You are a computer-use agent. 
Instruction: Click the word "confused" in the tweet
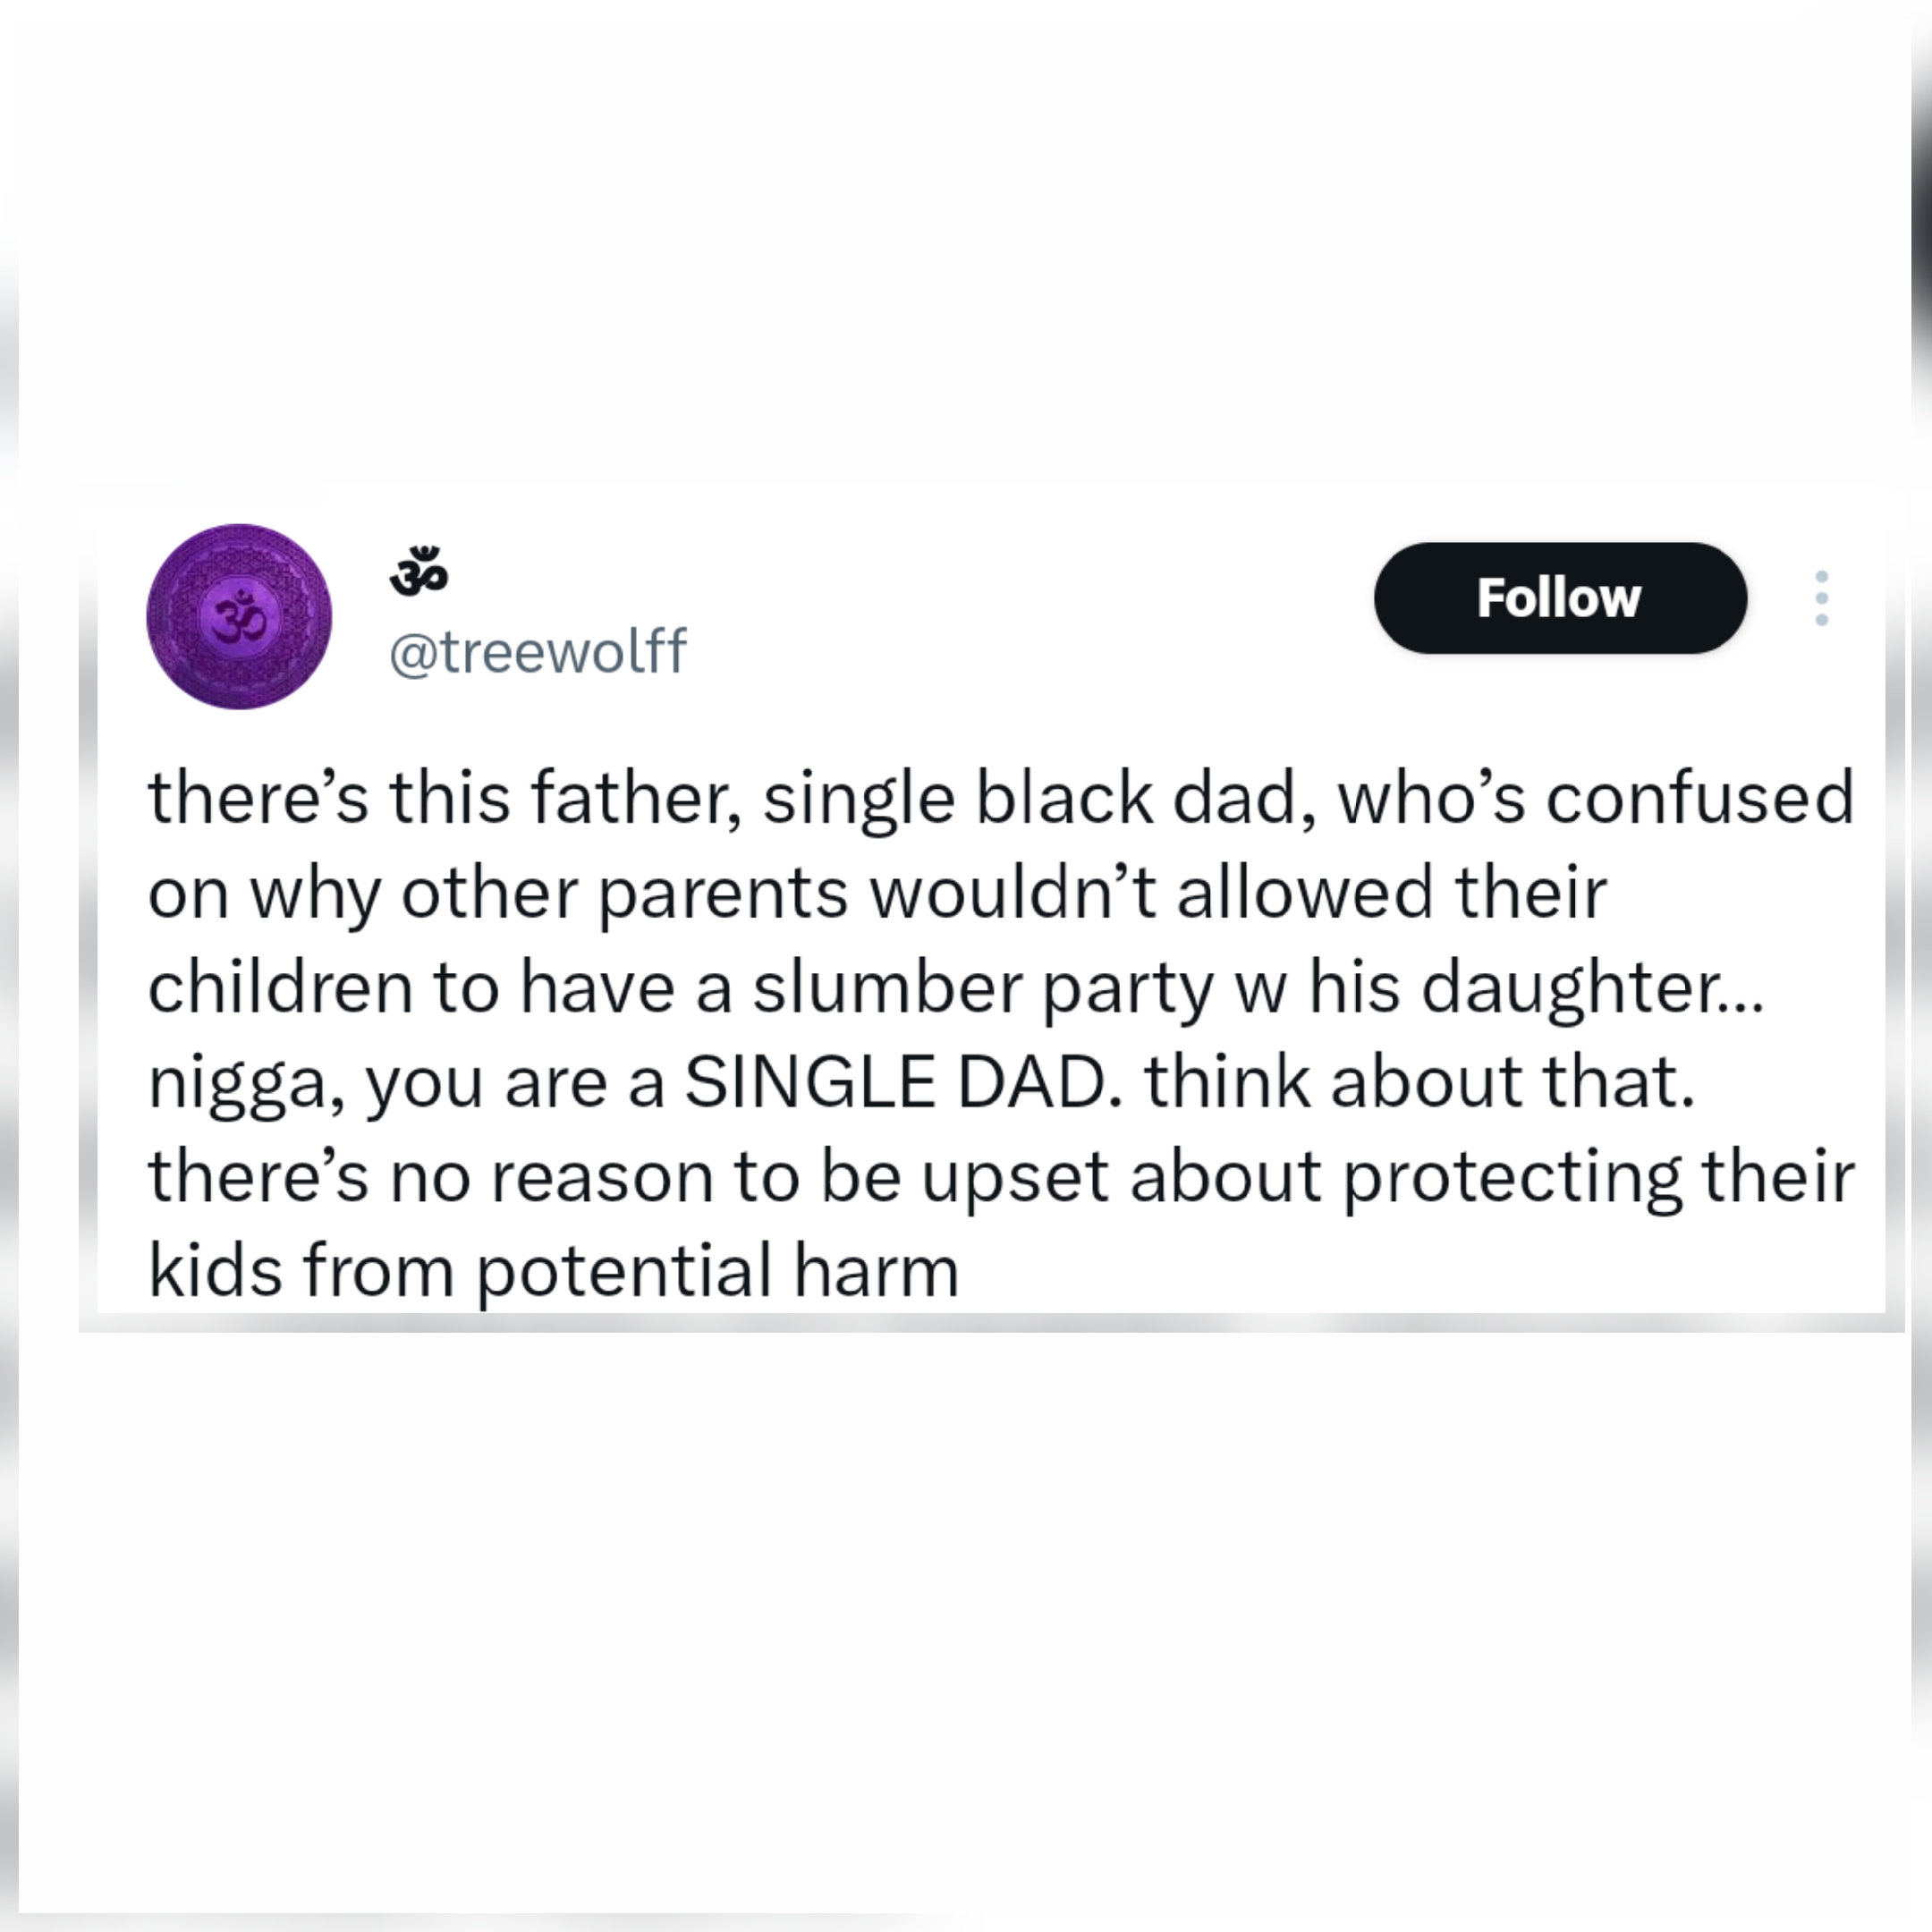[1700, 798]
